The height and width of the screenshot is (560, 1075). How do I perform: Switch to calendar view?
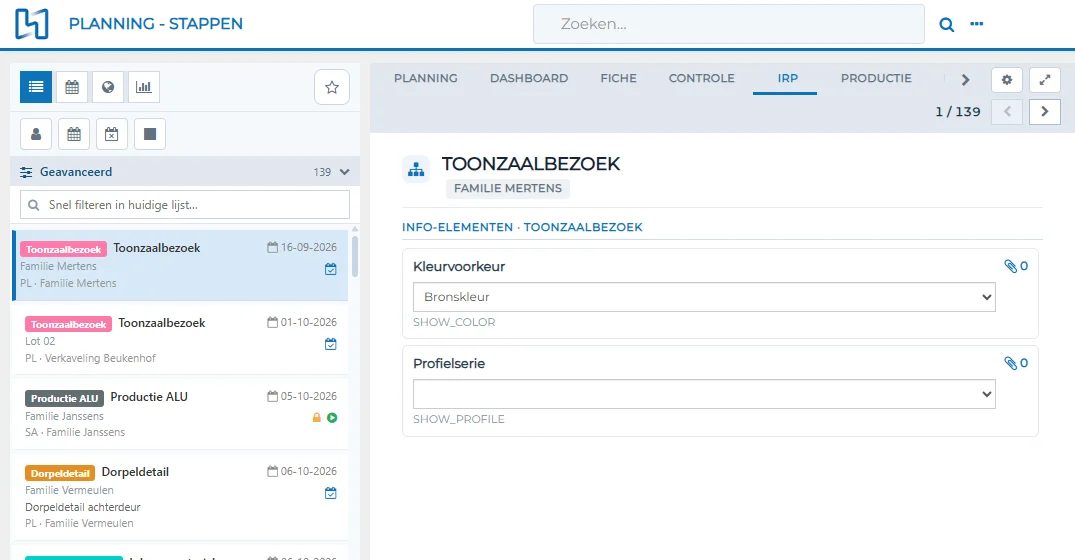pos(72,87)
